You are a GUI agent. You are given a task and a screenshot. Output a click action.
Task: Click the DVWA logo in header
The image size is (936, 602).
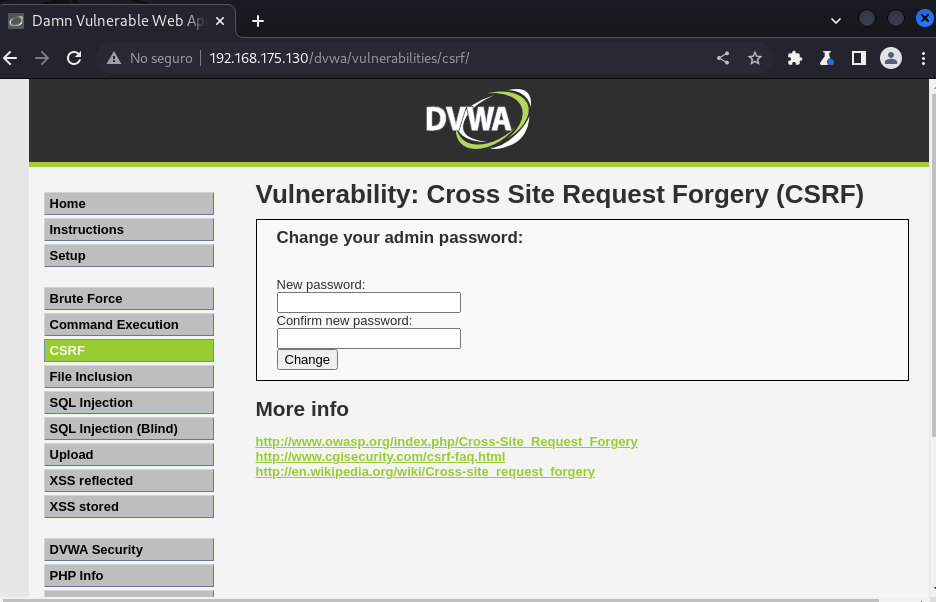[x=478, y=119]
